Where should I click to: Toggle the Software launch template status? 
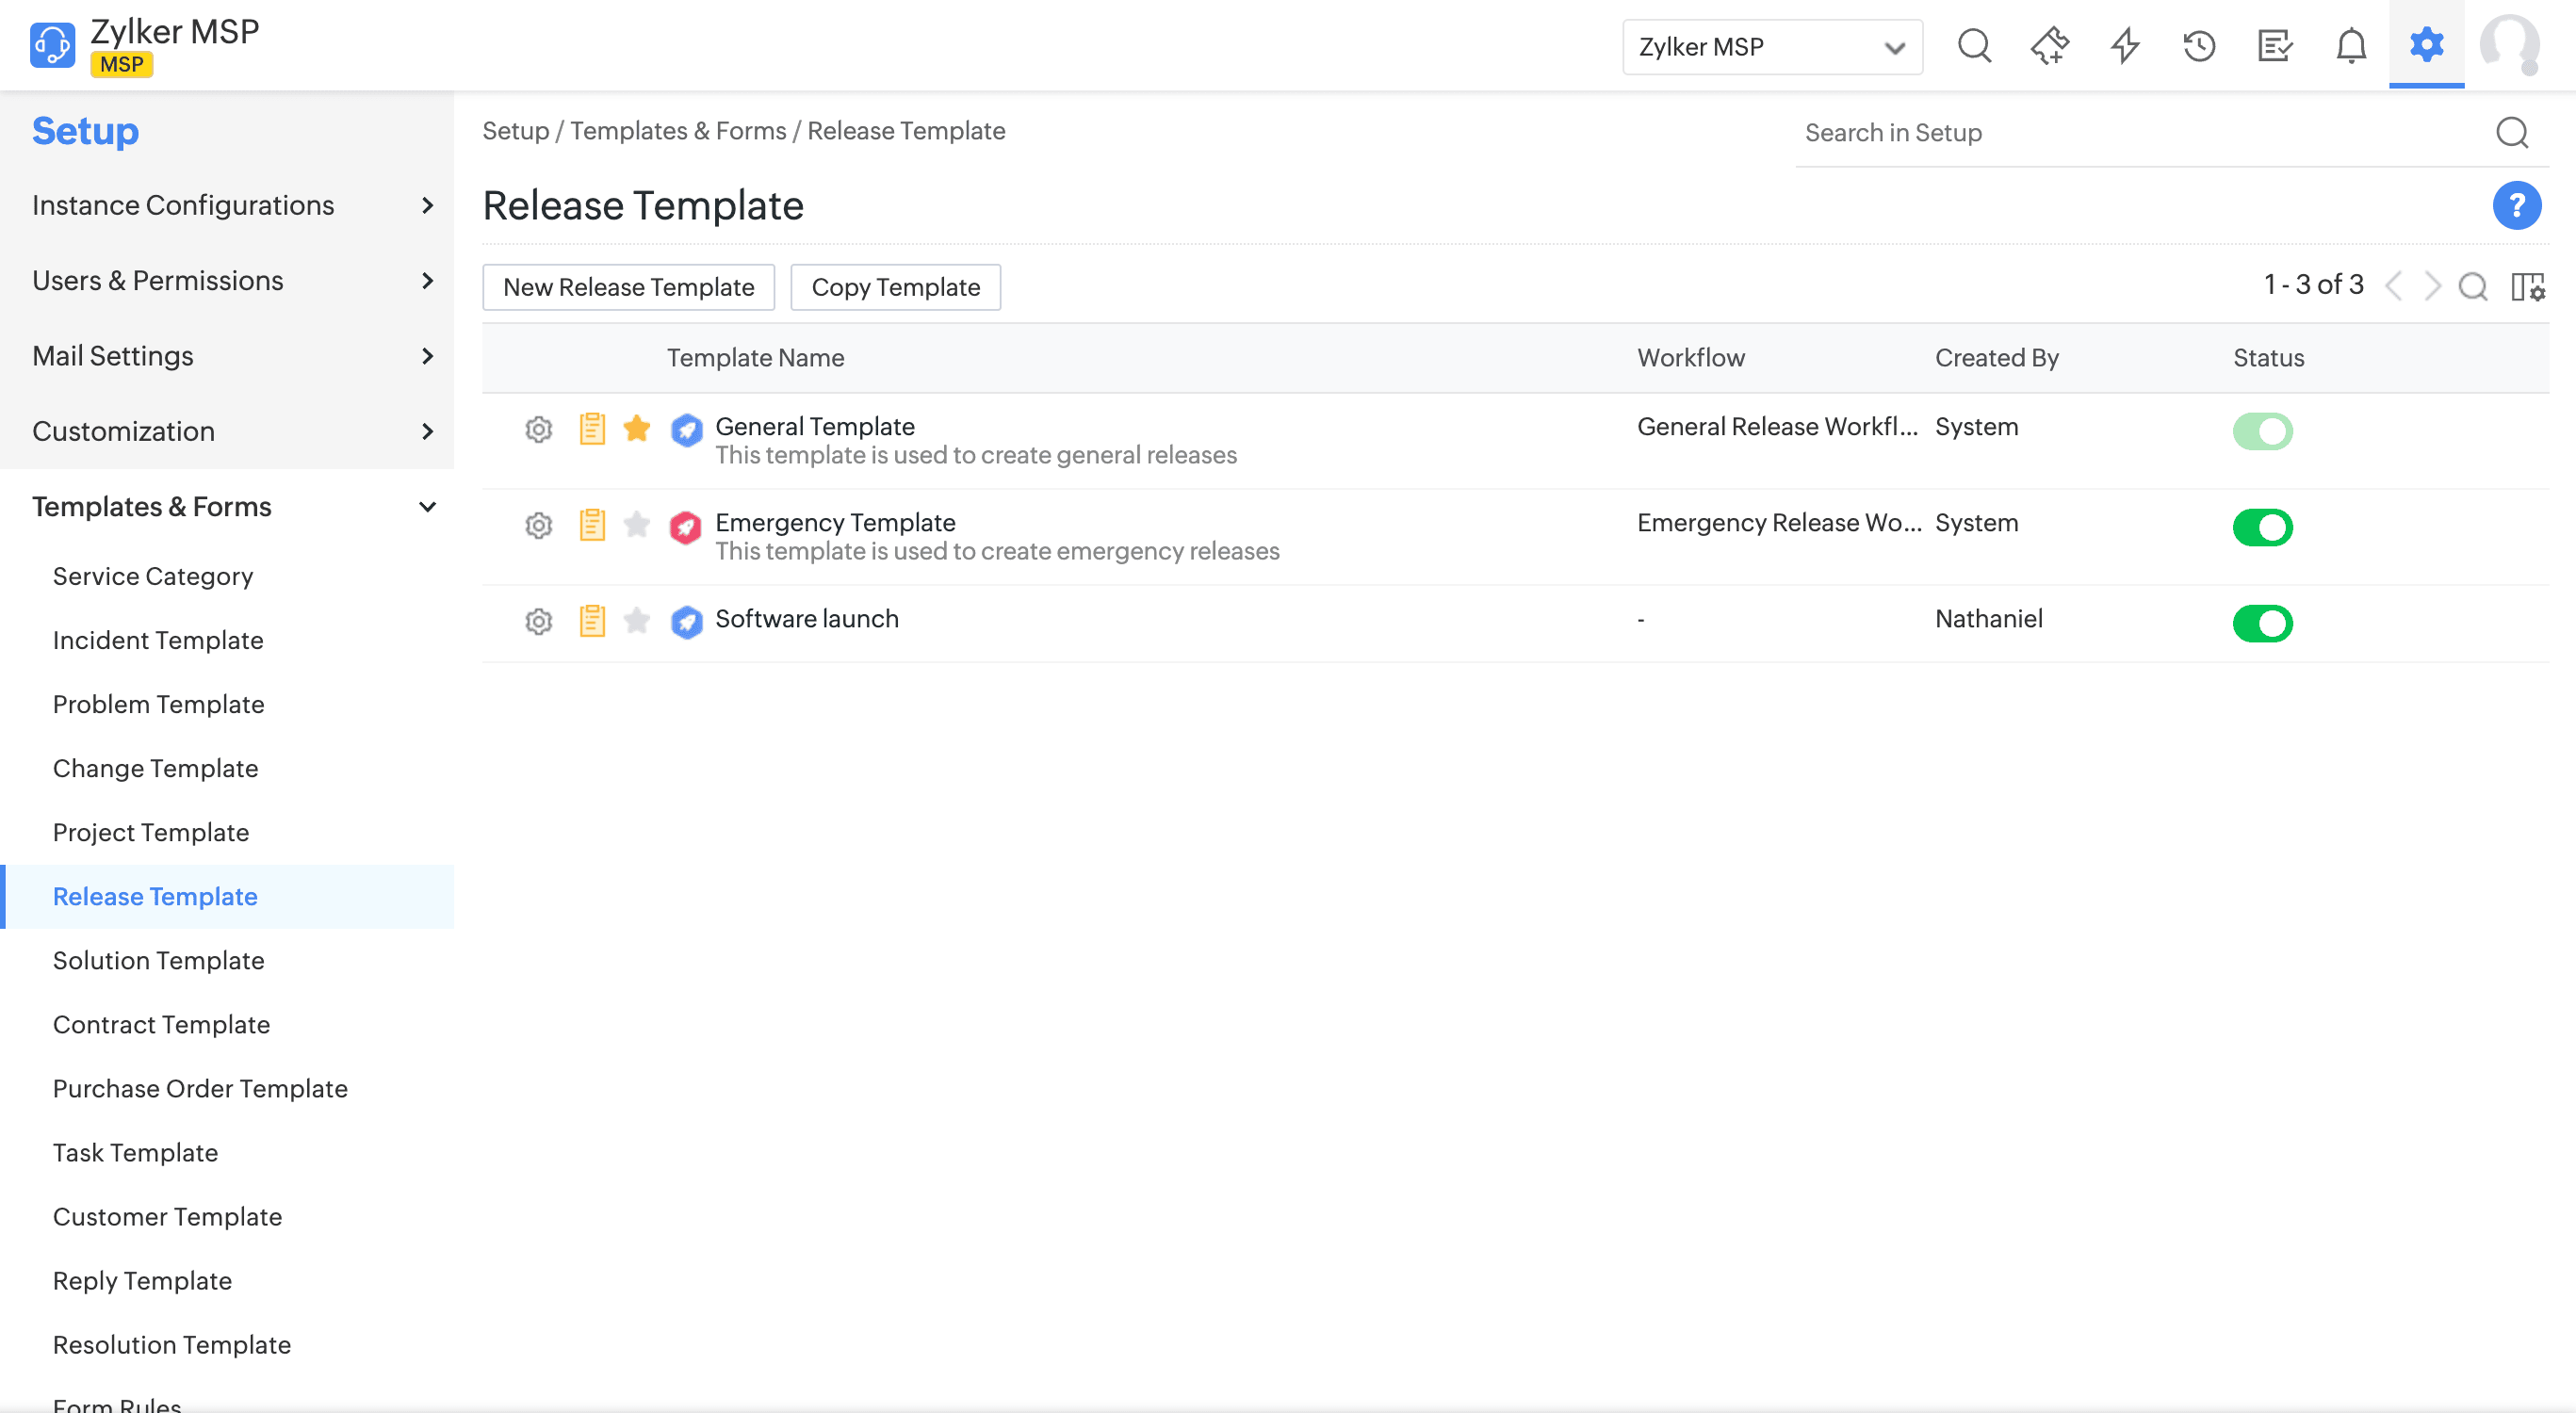coord(2262,624)
